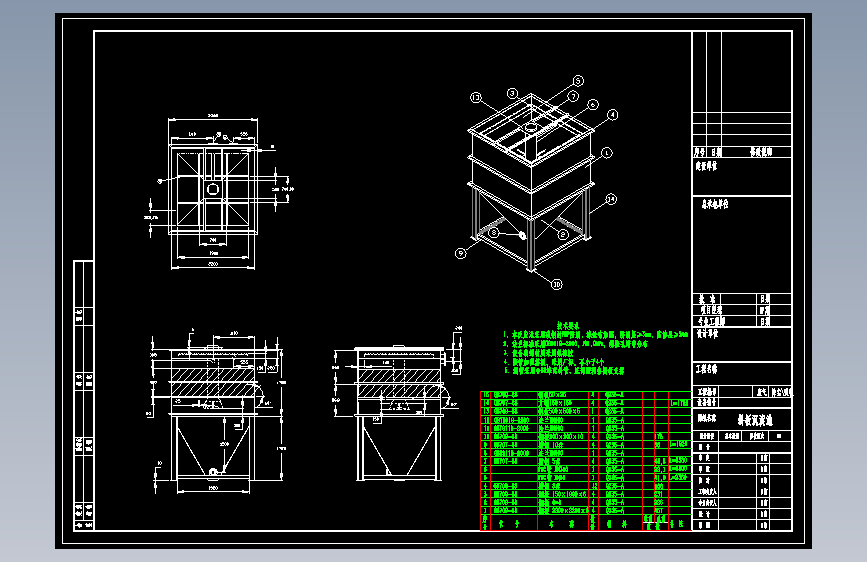Viewport: 867px width, 562px height.
Task: Click the green technical requirements heading
Action: pyautogui.click(x=568, y=326)
